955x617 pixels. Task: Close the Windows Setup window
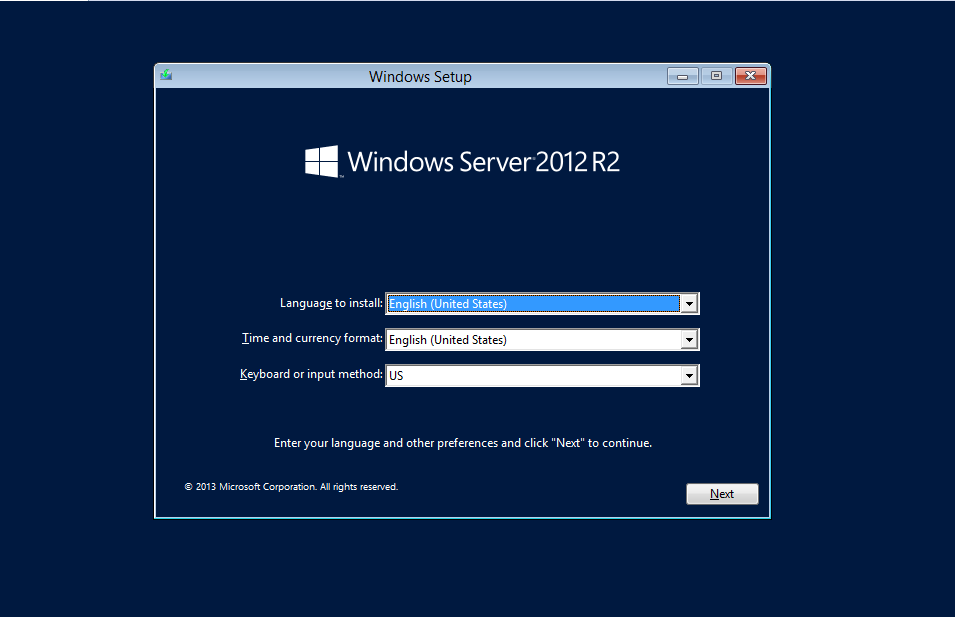click(750, 76)
